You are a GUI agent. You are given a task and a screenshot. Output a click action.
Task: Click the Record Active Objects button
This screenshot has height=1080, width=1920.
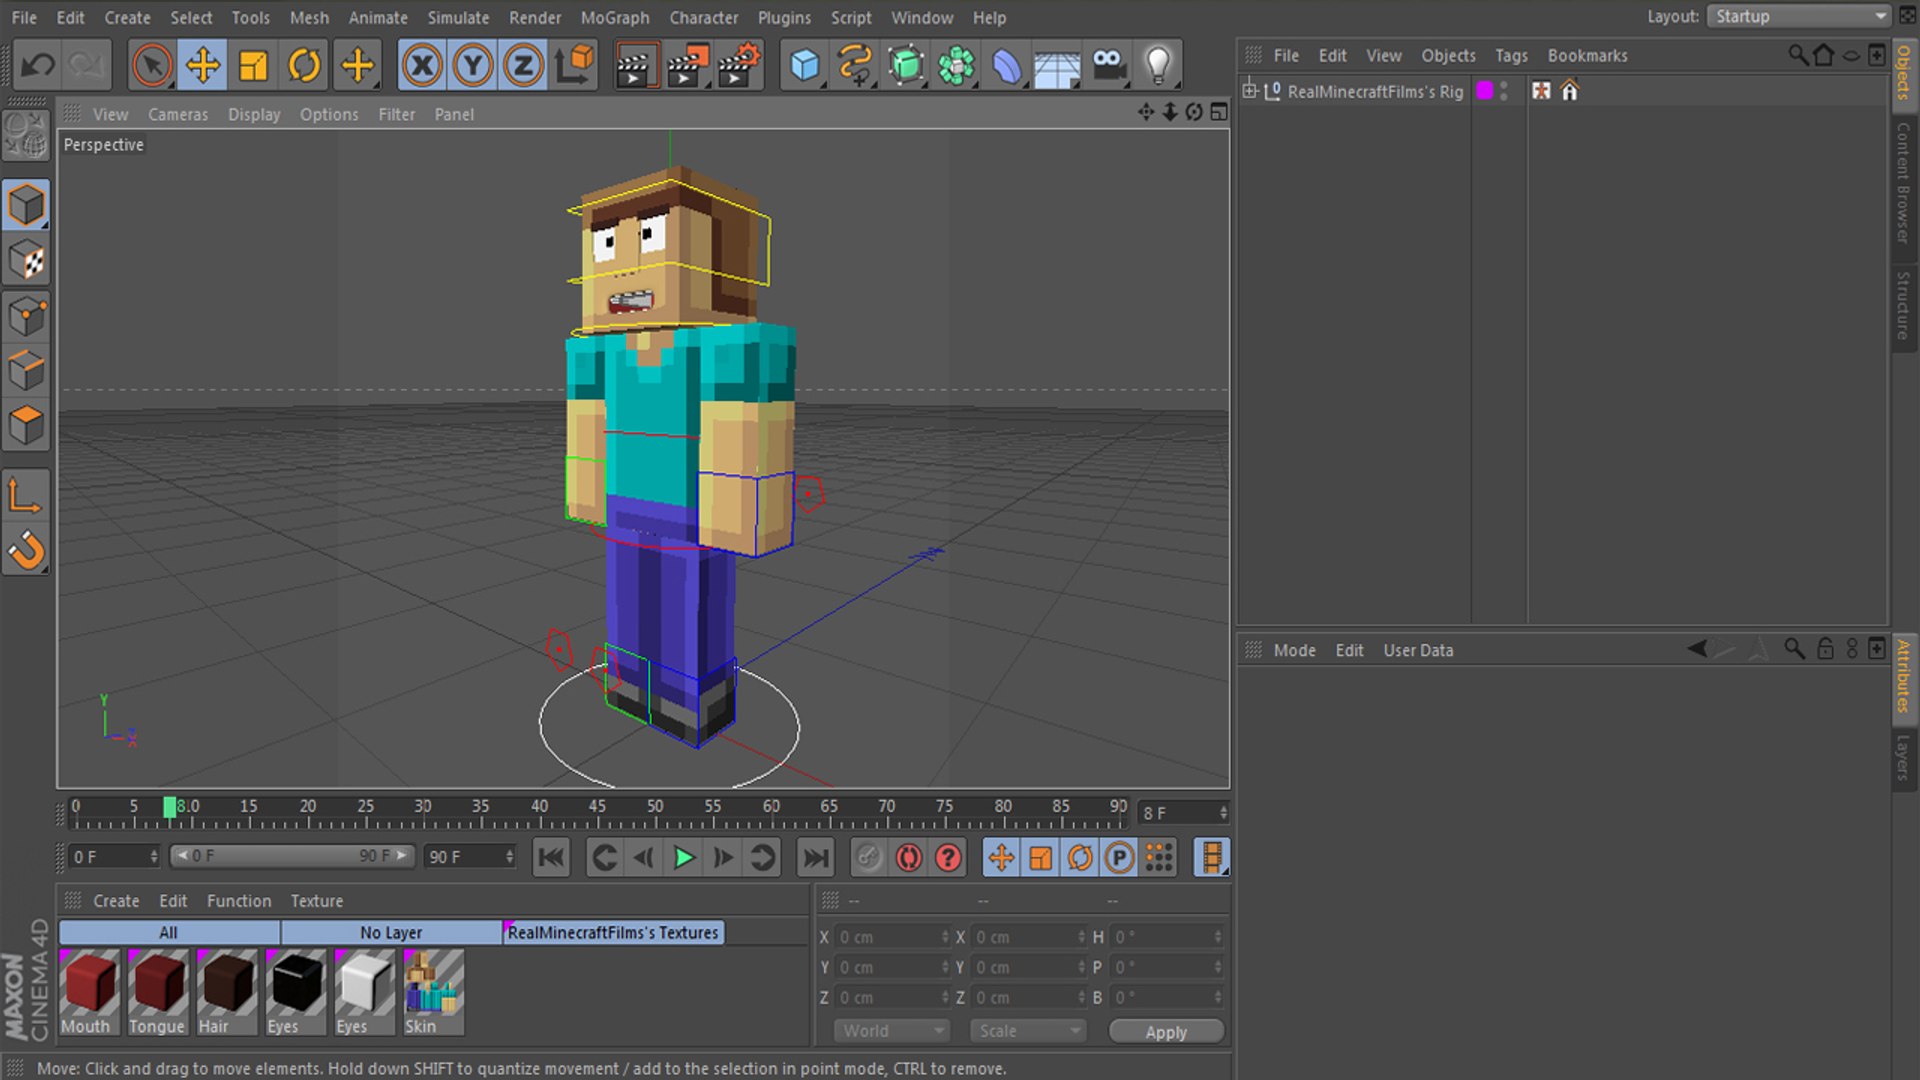point(869,857)
